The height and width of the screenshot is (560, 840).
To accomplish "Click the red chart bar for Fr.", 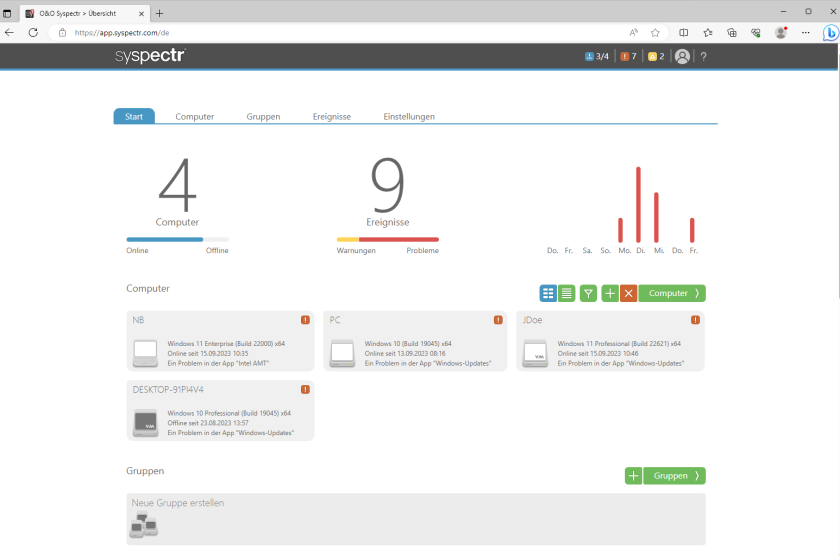I will [x=692, y=230].
